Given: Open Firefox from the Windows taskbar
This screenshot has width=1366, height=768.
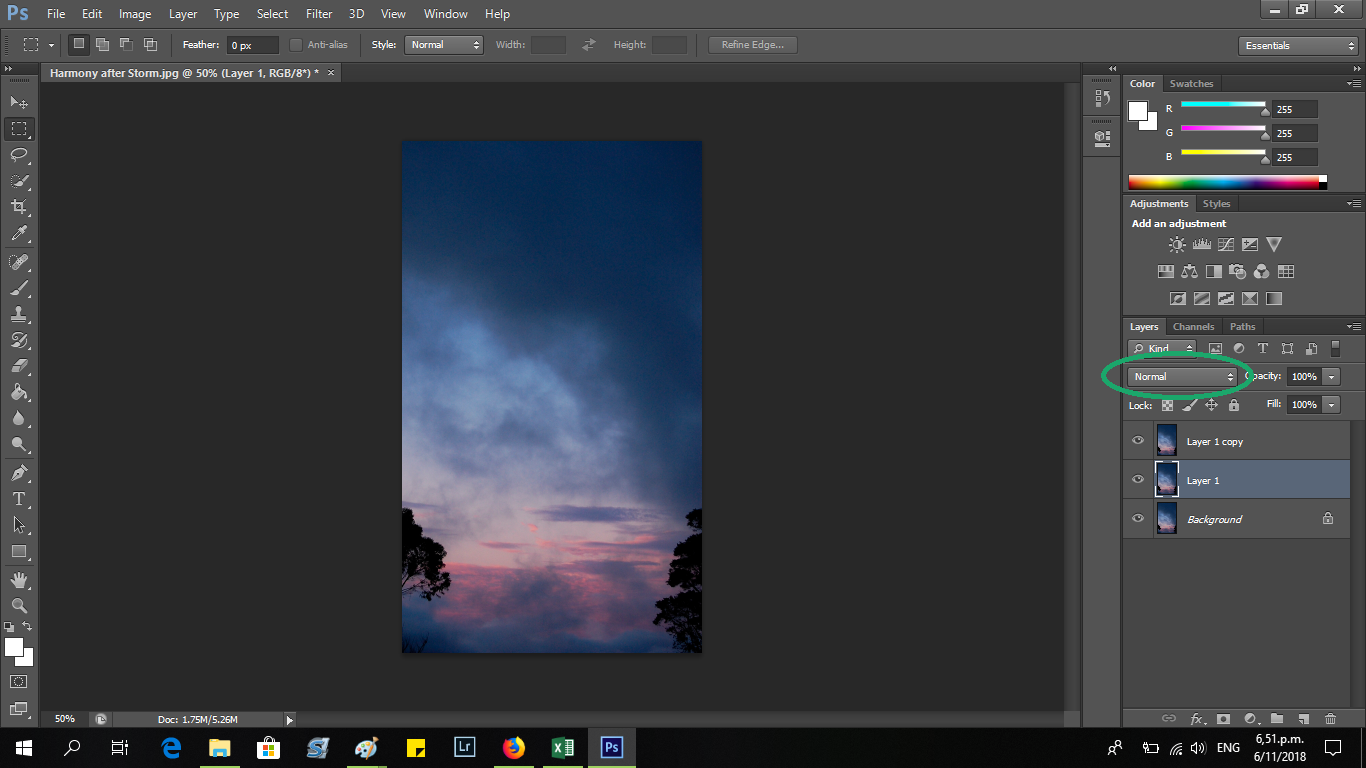Looking at the screenshot, I should pyautogui.click(x=514, y=747).
